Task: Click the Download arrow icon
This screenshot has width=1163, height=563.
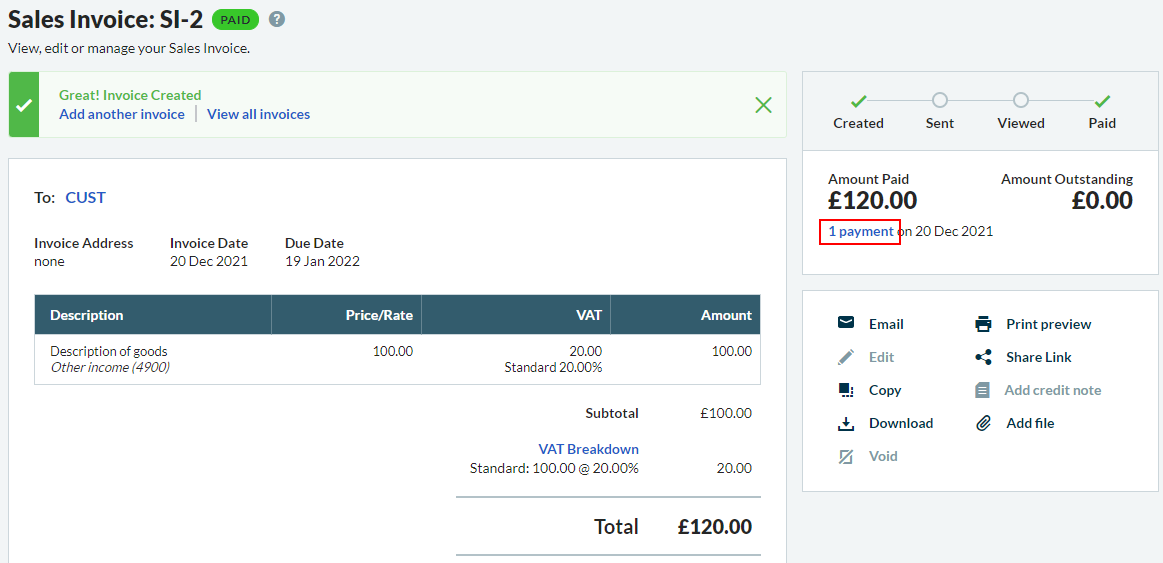Action: [x=846, y=423]
